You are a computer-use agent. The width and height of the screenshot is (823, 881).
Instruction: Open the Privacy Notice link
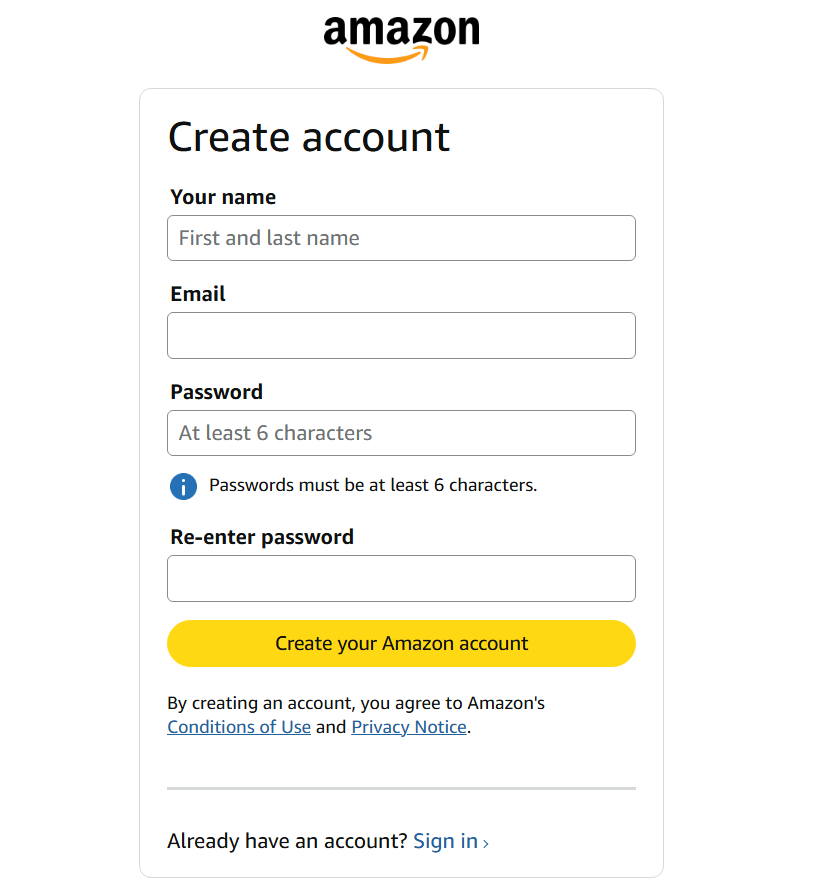409,727
